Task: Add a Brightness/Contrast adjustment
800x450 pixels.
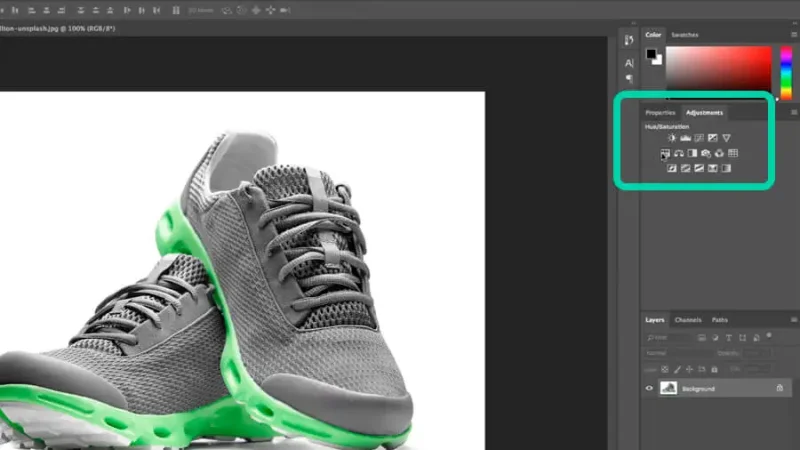Action: coord(671,138)
